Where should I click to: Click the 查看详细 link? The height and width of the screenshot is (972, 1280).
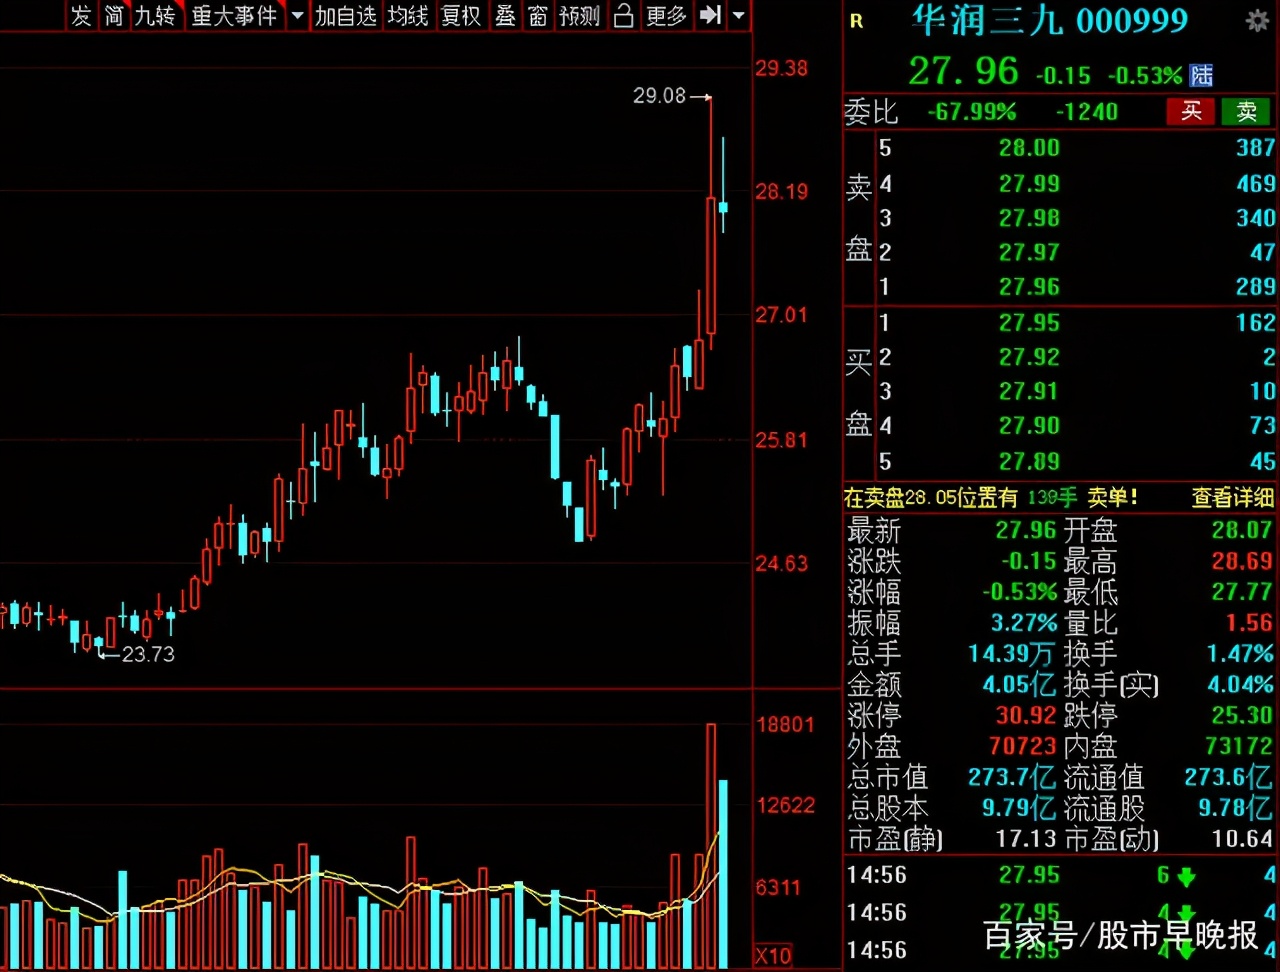coord(1231,497)
